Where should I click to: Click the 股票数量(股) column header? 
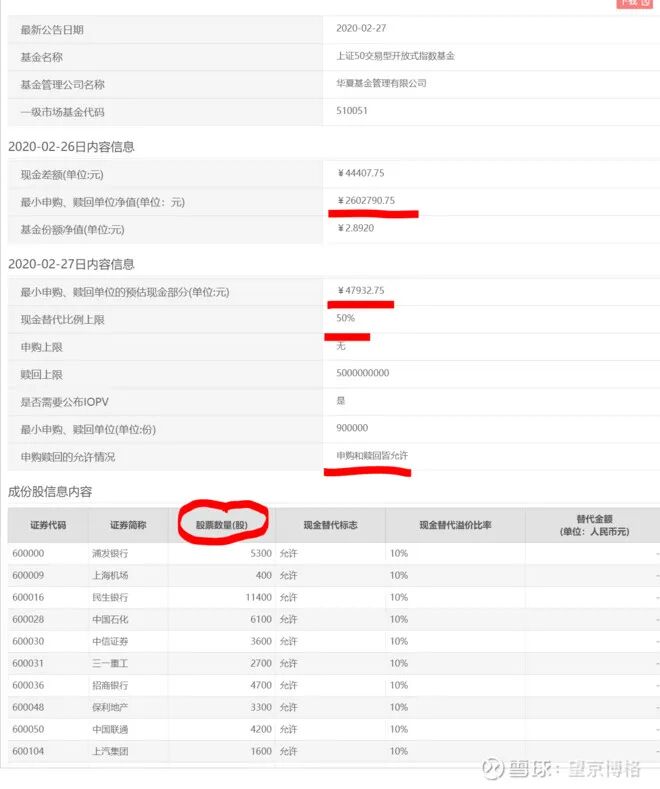point(222,525)
